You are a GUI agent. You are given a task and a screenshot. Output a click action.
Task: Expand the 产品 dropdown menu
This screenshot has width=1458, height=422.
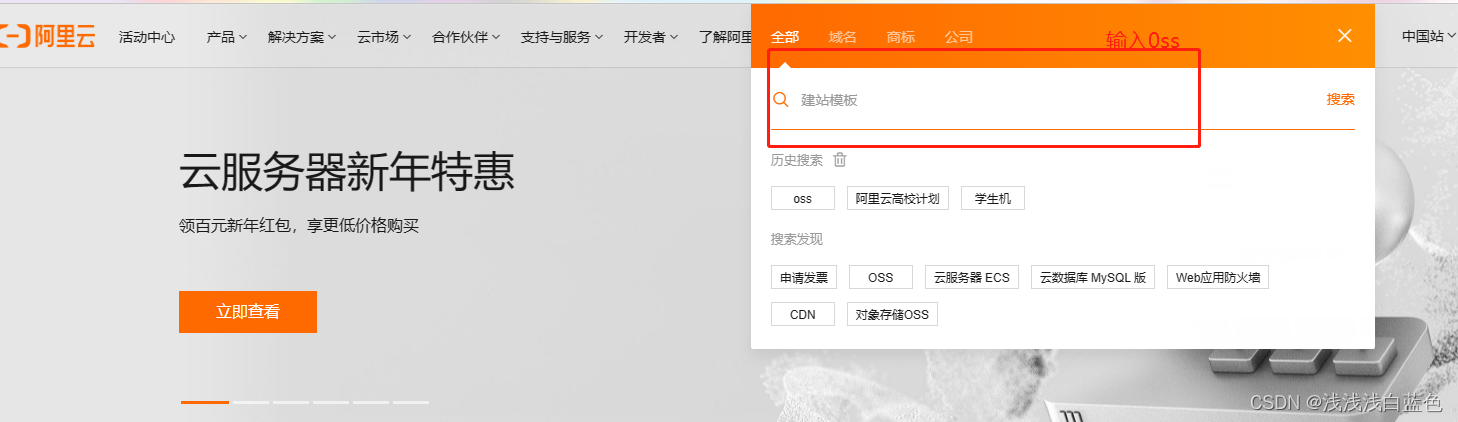(x=226, y=37)
